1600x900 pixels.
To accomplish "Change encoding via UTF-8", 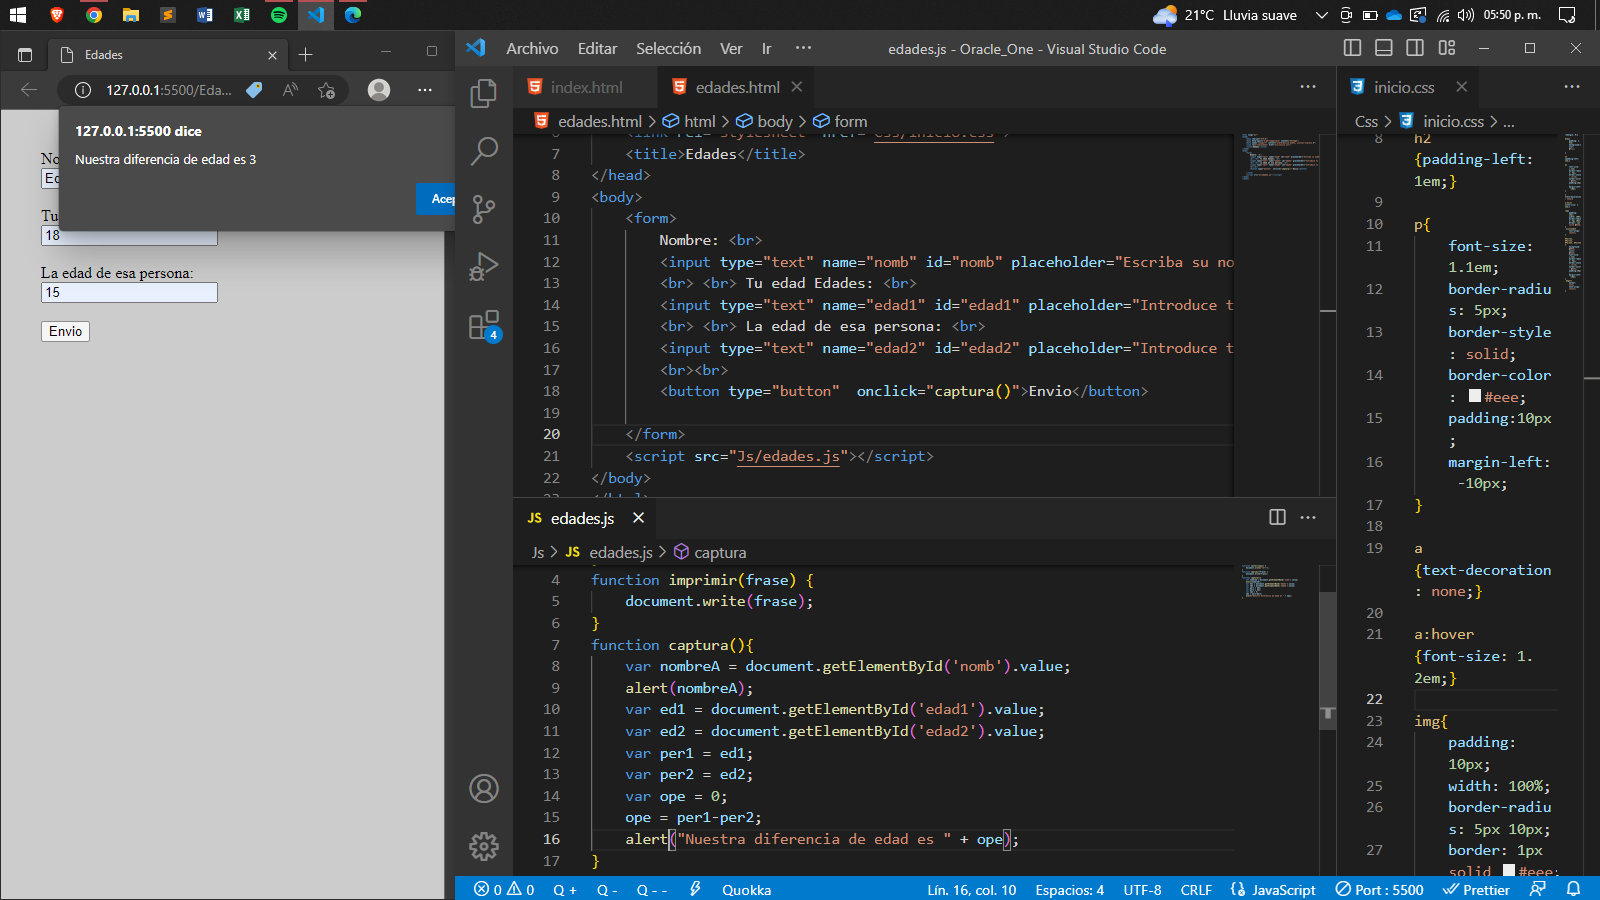I will 1142,889.
